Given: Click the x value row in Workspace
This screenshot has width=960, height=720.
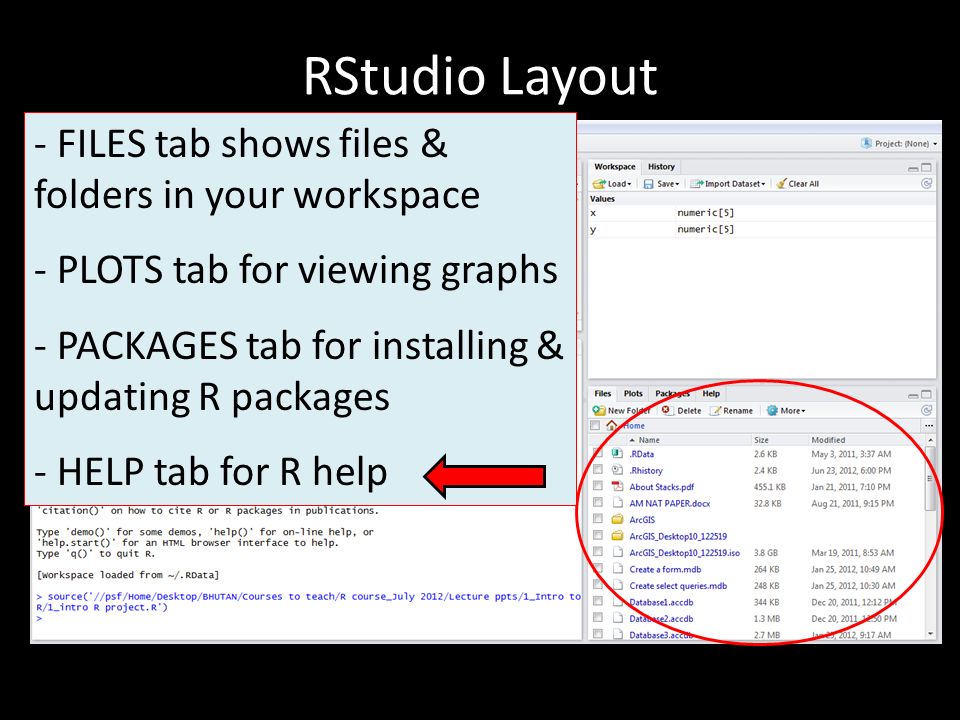Looking at the screenshot, I should pos(762,213).
